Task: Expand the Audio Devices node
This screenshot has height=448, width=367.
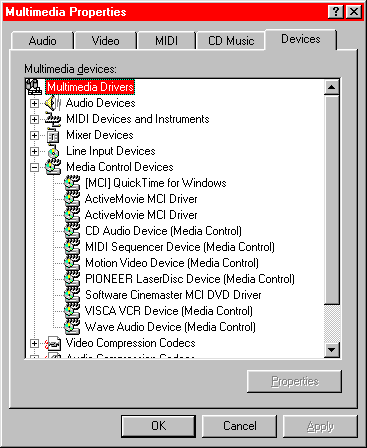Action: click(x=34, y=103)
